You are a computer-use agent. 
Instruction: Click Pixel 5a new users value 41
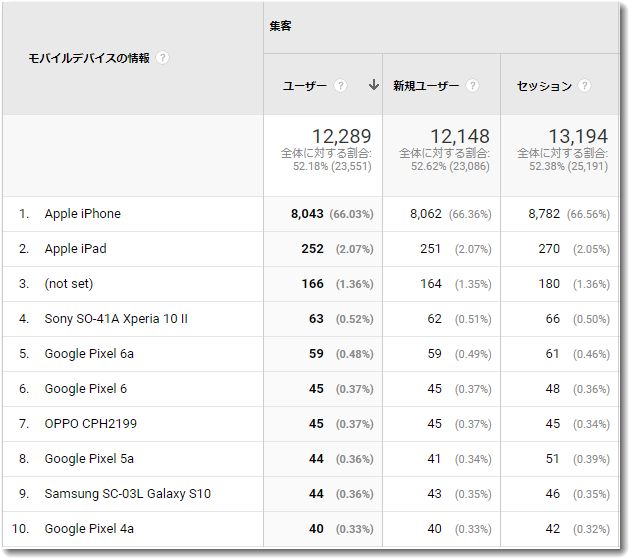434,459
